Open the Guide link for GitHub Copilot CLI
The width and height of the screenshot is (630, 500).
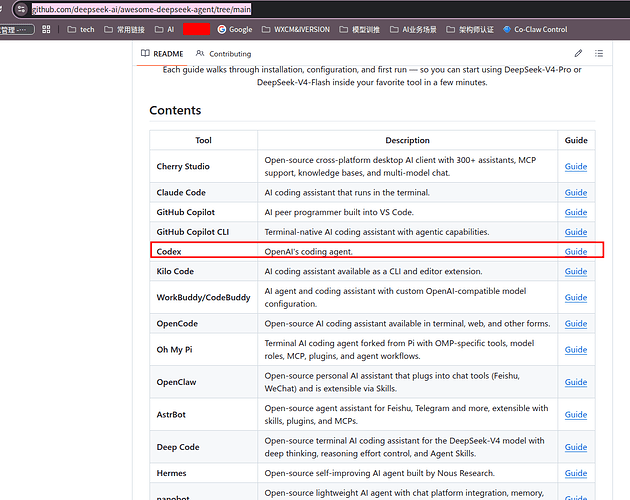[x=576, y=232]
